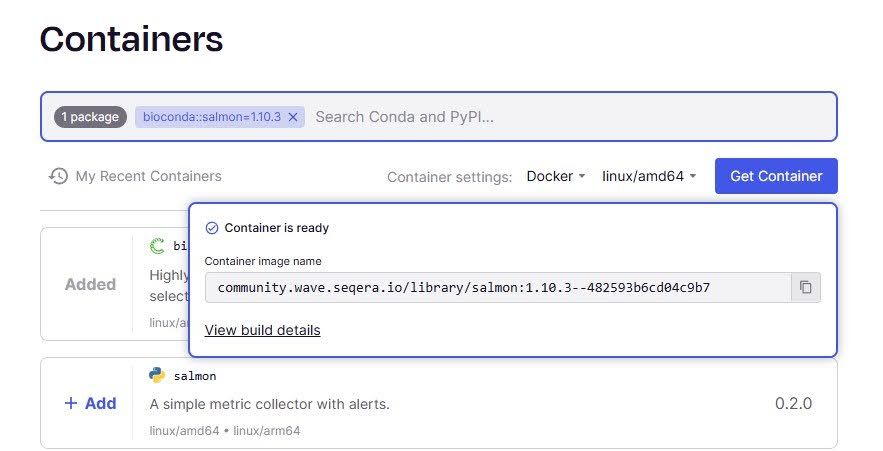Click the salmon package name
Viewport: 883px width, 451px height.
click(x=195, y=376)
